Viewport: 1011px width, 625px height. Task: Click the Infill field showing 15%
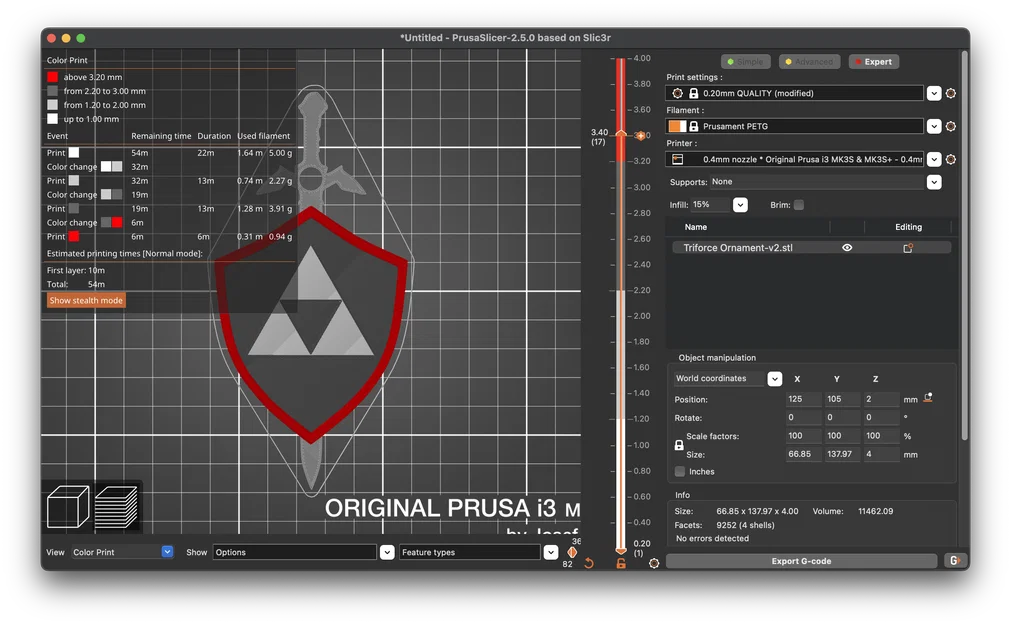[711, 205]
